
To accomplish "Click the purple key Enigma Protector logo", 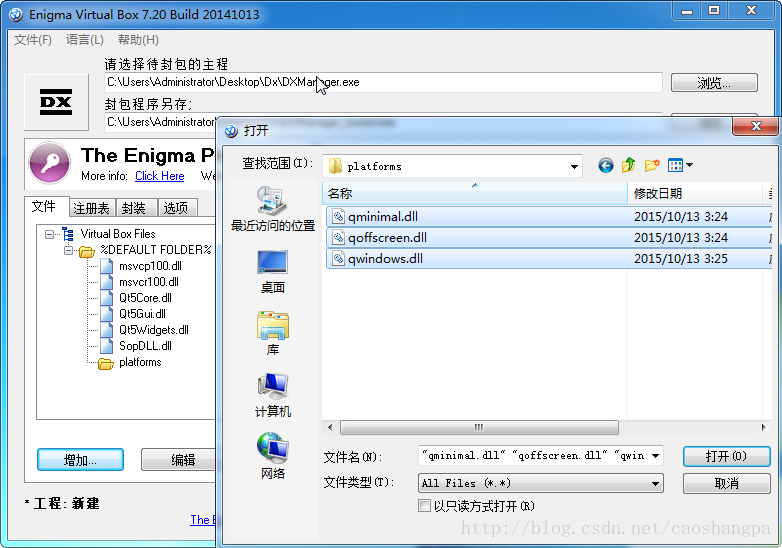I will [49, 162].
